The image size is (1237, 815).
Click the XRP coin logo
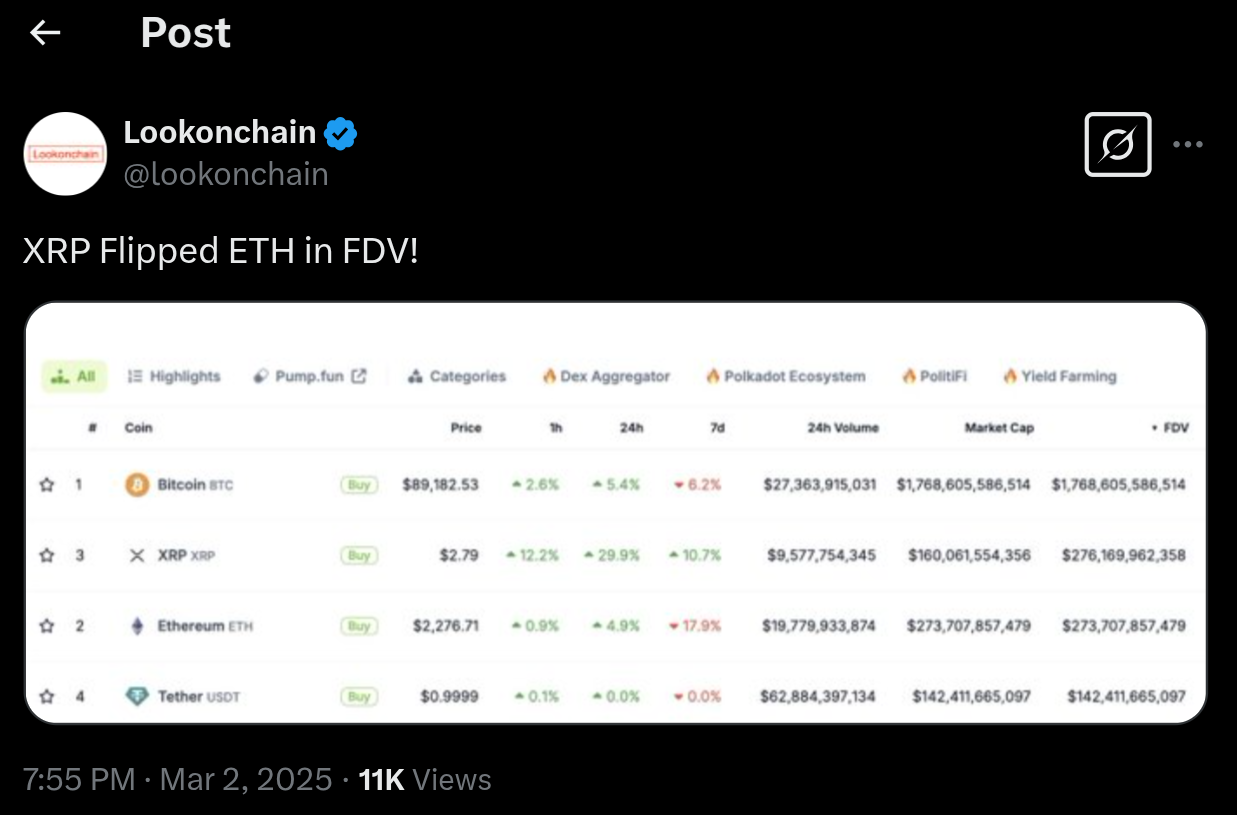coord(137,555)
